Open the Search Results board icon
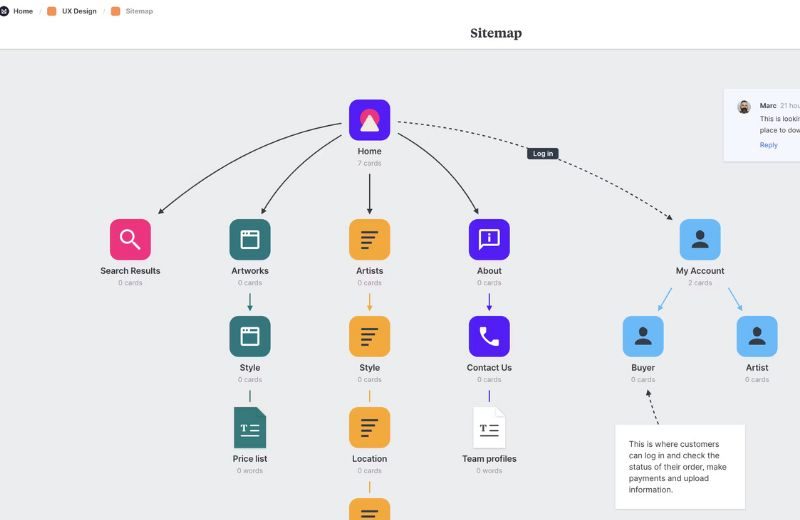800x520 pixels. point(130,239)
